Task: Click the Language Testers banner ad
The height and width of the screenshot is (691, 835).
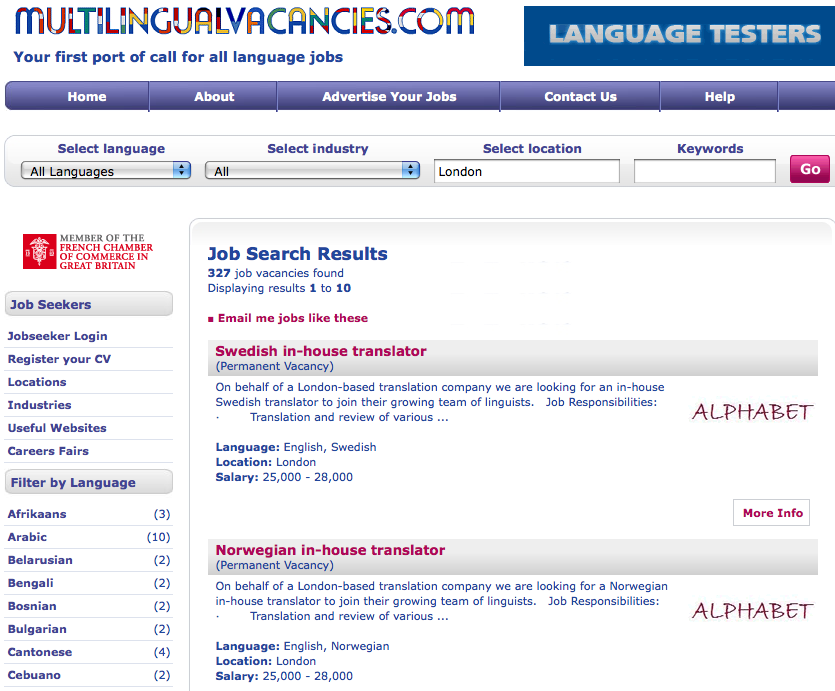Action: (x=679, y=36)
